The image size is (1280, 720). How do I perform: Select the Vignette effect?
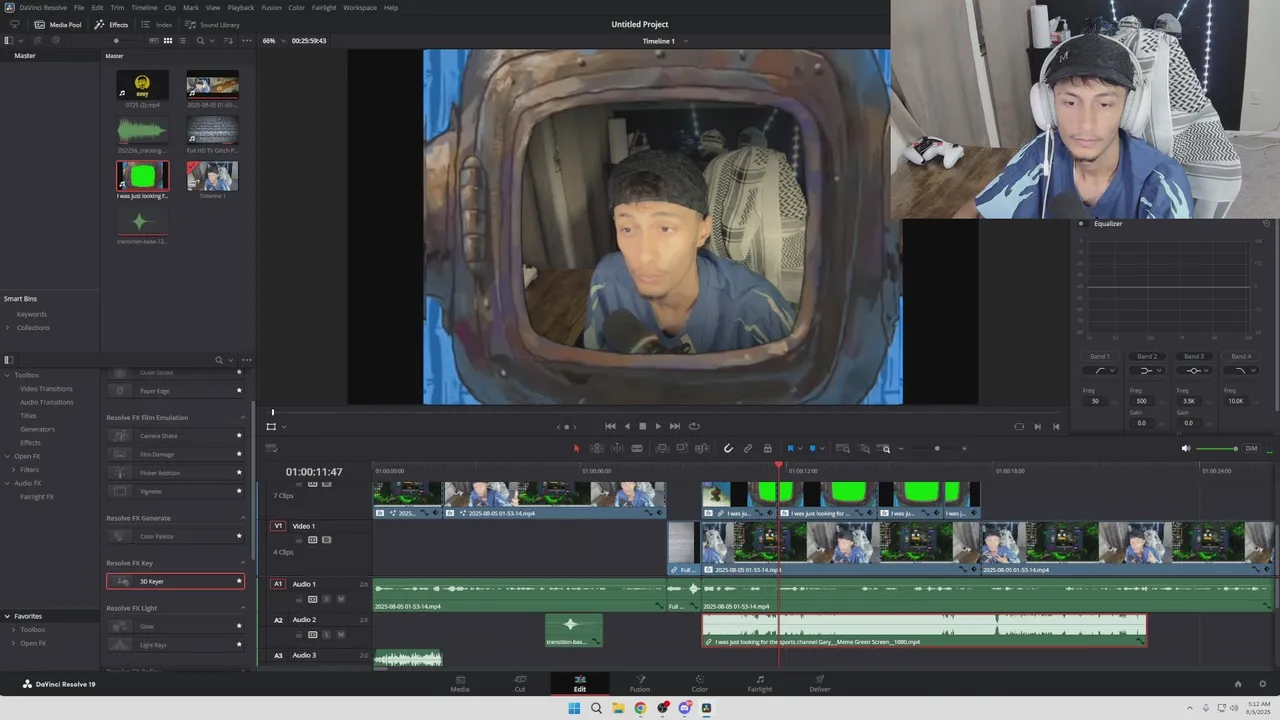coord(175,491)
